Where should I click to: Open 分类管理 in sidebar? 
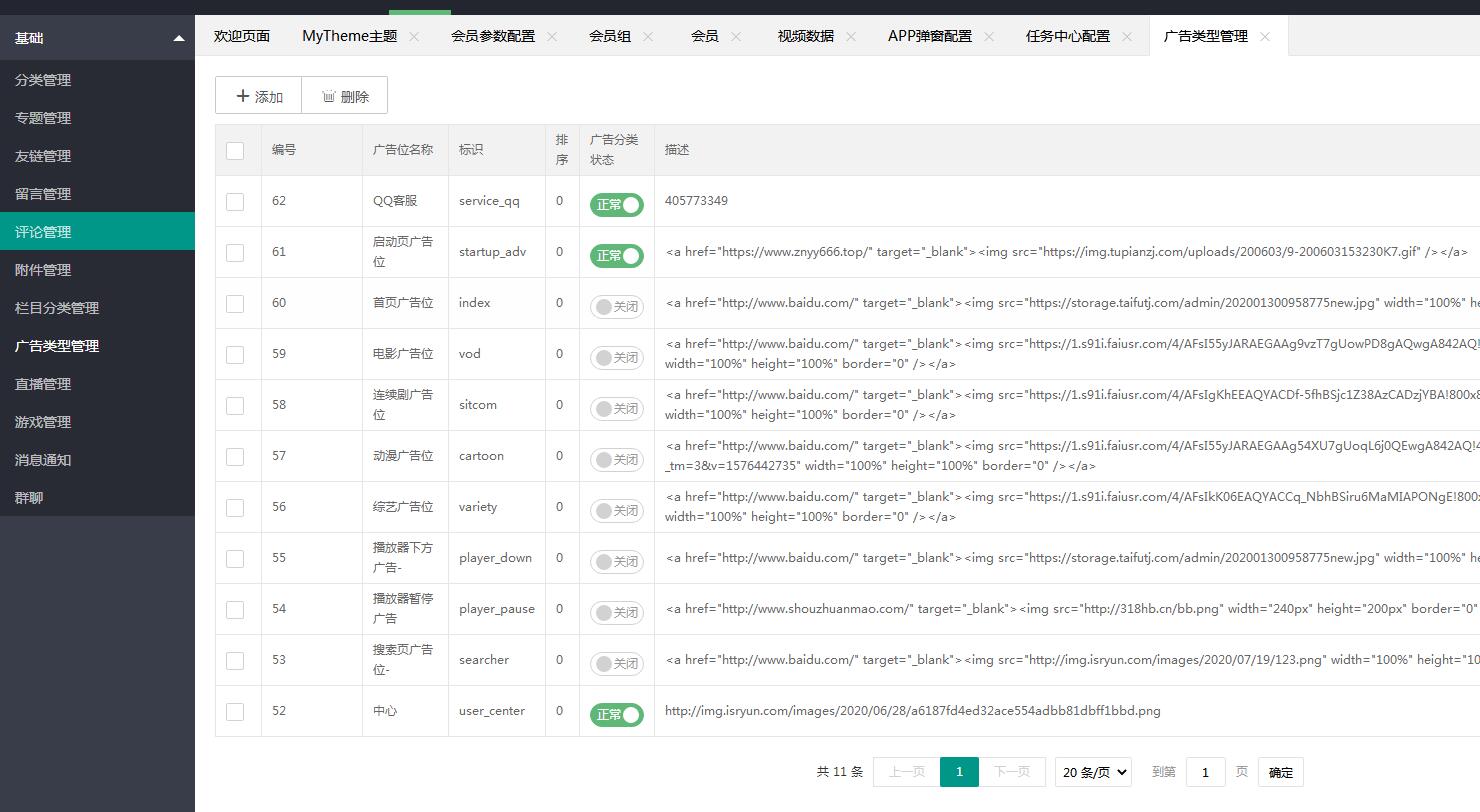coord(97,80)
